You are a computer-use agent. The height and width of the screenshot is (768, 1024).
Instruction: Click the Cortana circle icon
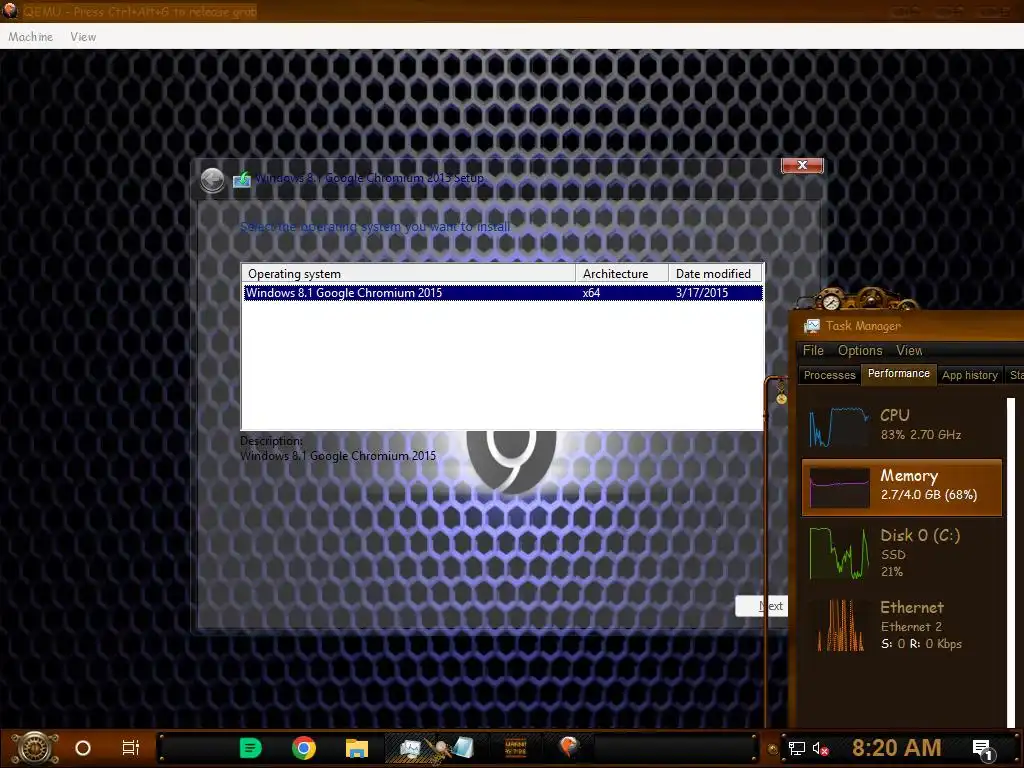click(x=83, y=748)
